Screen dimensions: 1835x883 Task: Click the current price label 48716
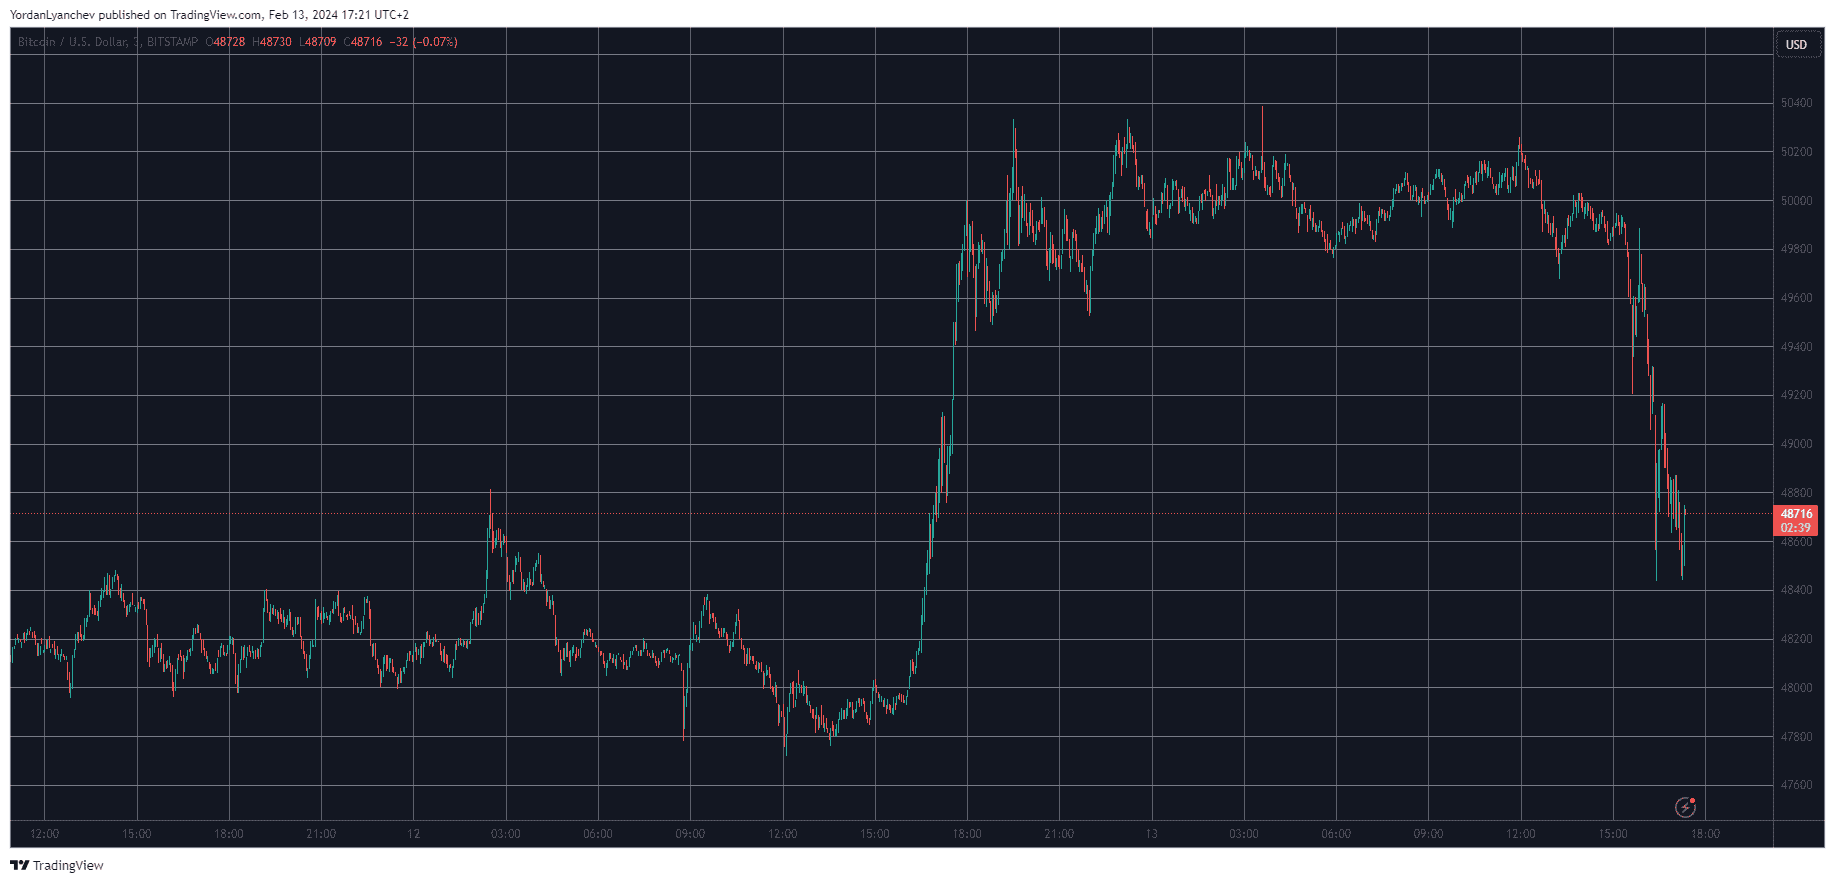coord(1796,514)
